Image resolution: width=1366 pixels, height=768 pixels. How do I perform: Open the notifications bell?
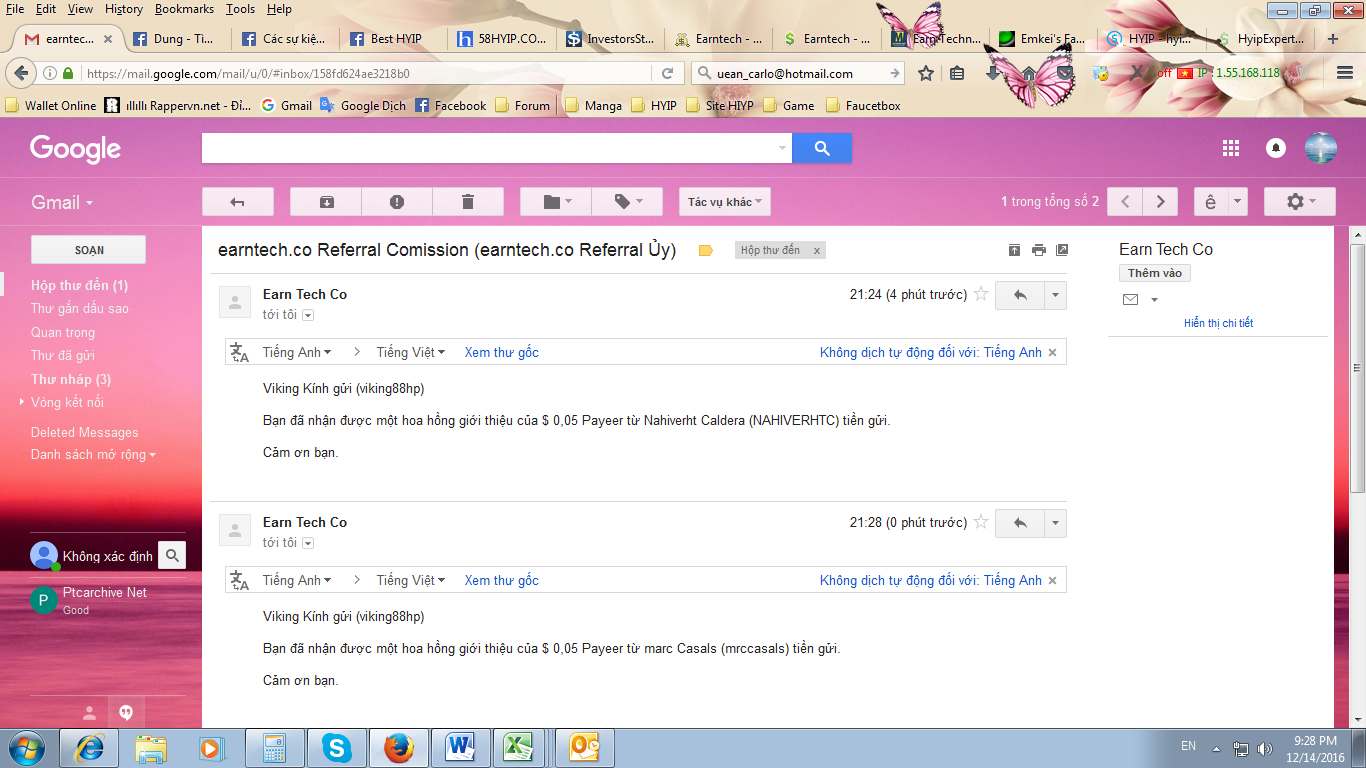coord(1276,148)
